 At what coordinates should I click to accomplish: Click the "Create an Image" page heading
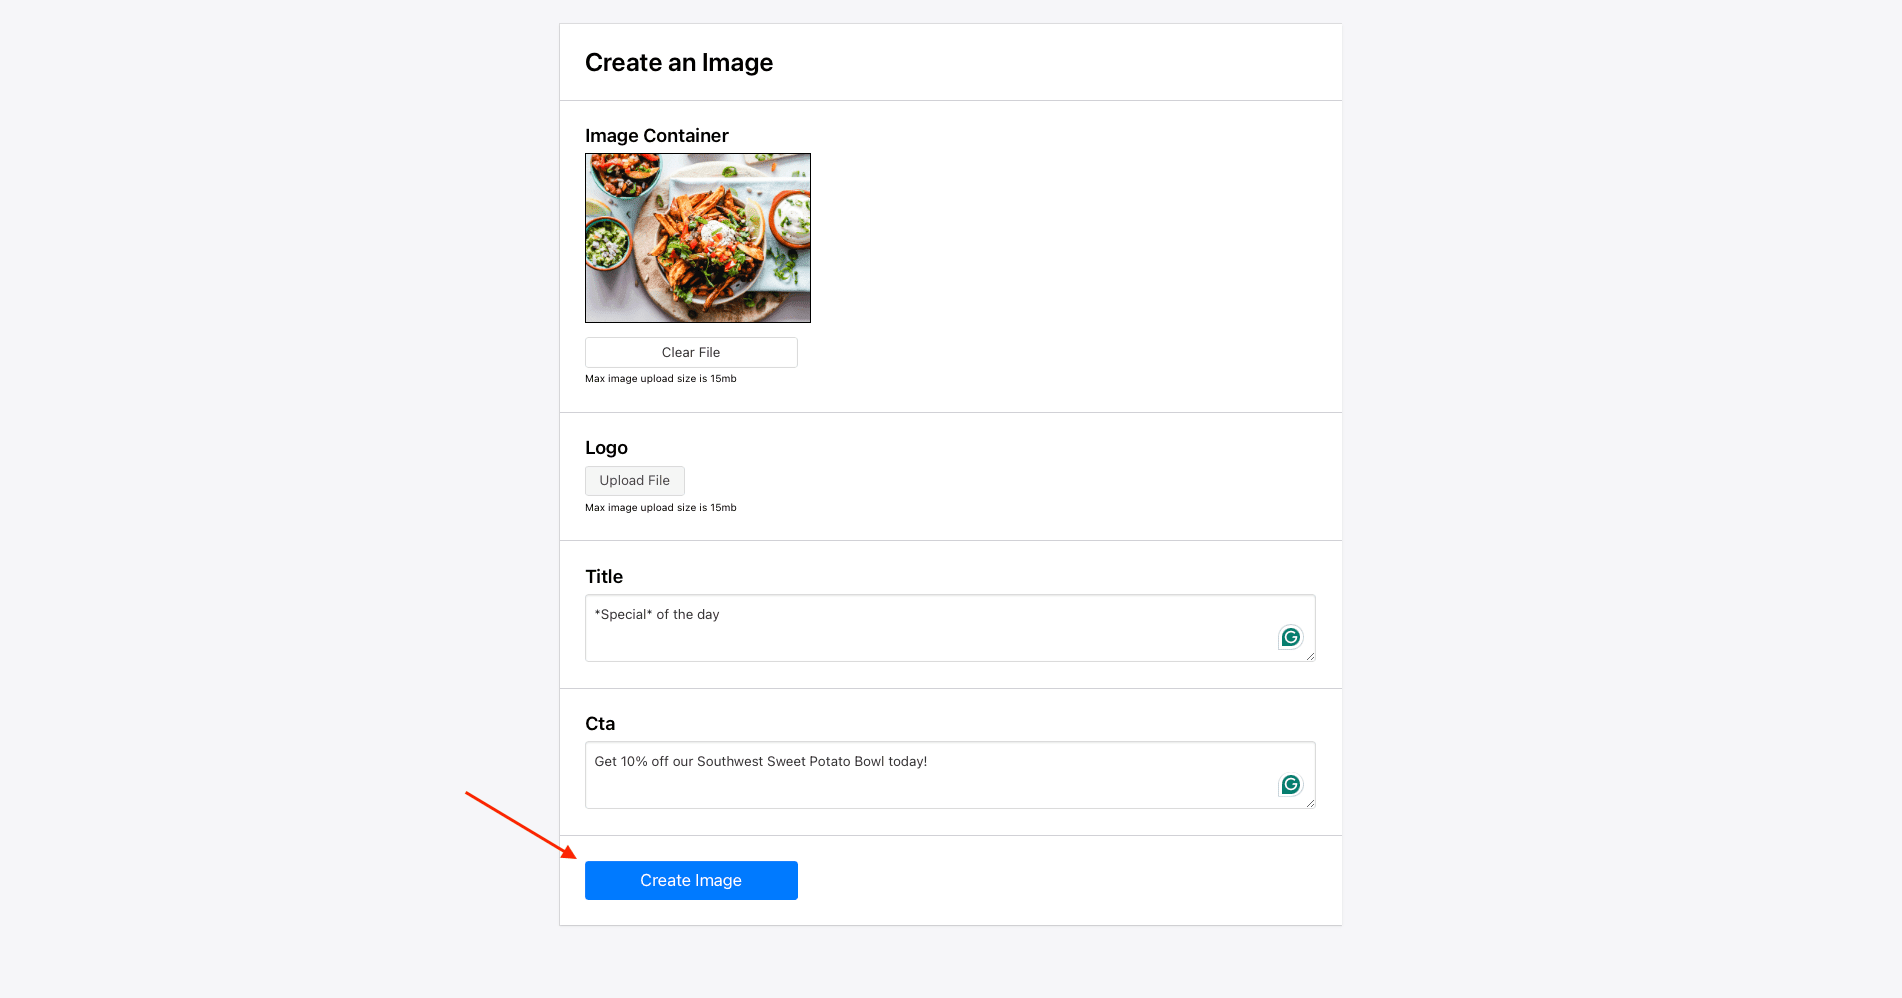pyautogui.click(x=678, y=63)
